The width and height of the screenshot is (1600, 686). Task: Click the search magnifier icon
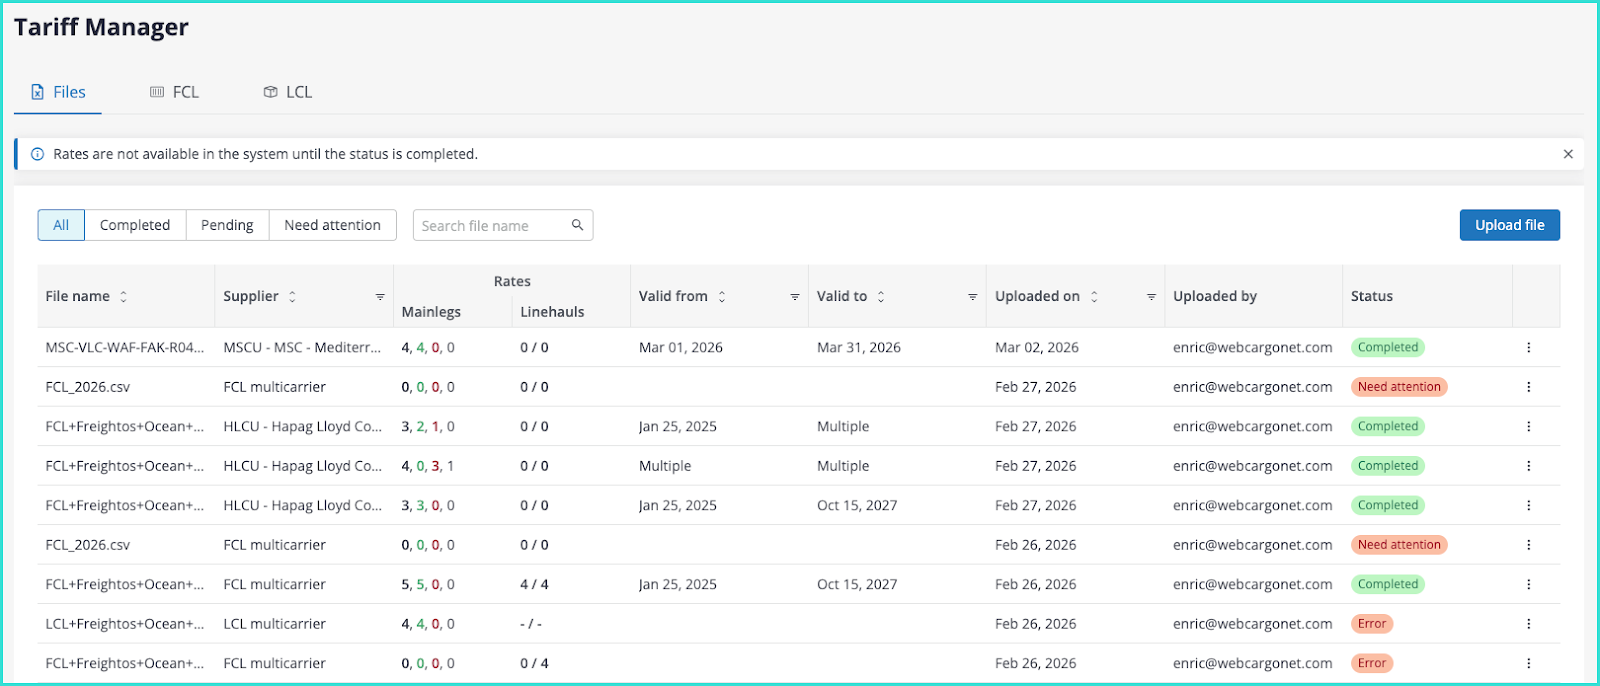point(577,225)
